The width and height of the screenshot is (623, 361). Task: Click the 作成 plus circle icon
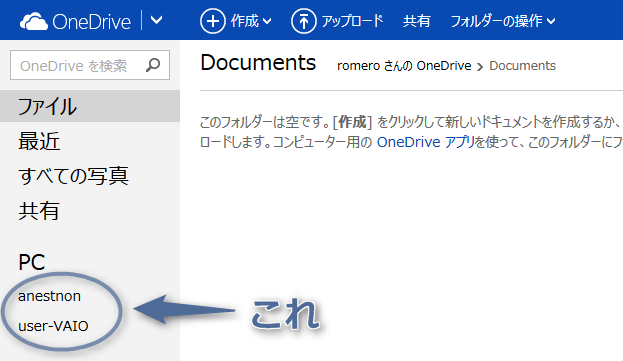tap(213, 21)
